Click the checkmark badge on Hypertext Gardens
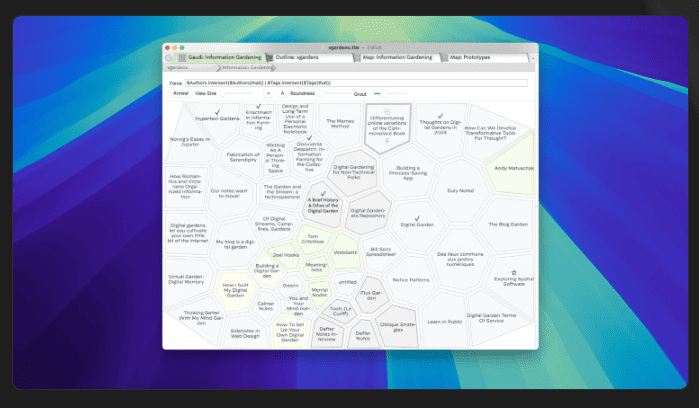 217,112
